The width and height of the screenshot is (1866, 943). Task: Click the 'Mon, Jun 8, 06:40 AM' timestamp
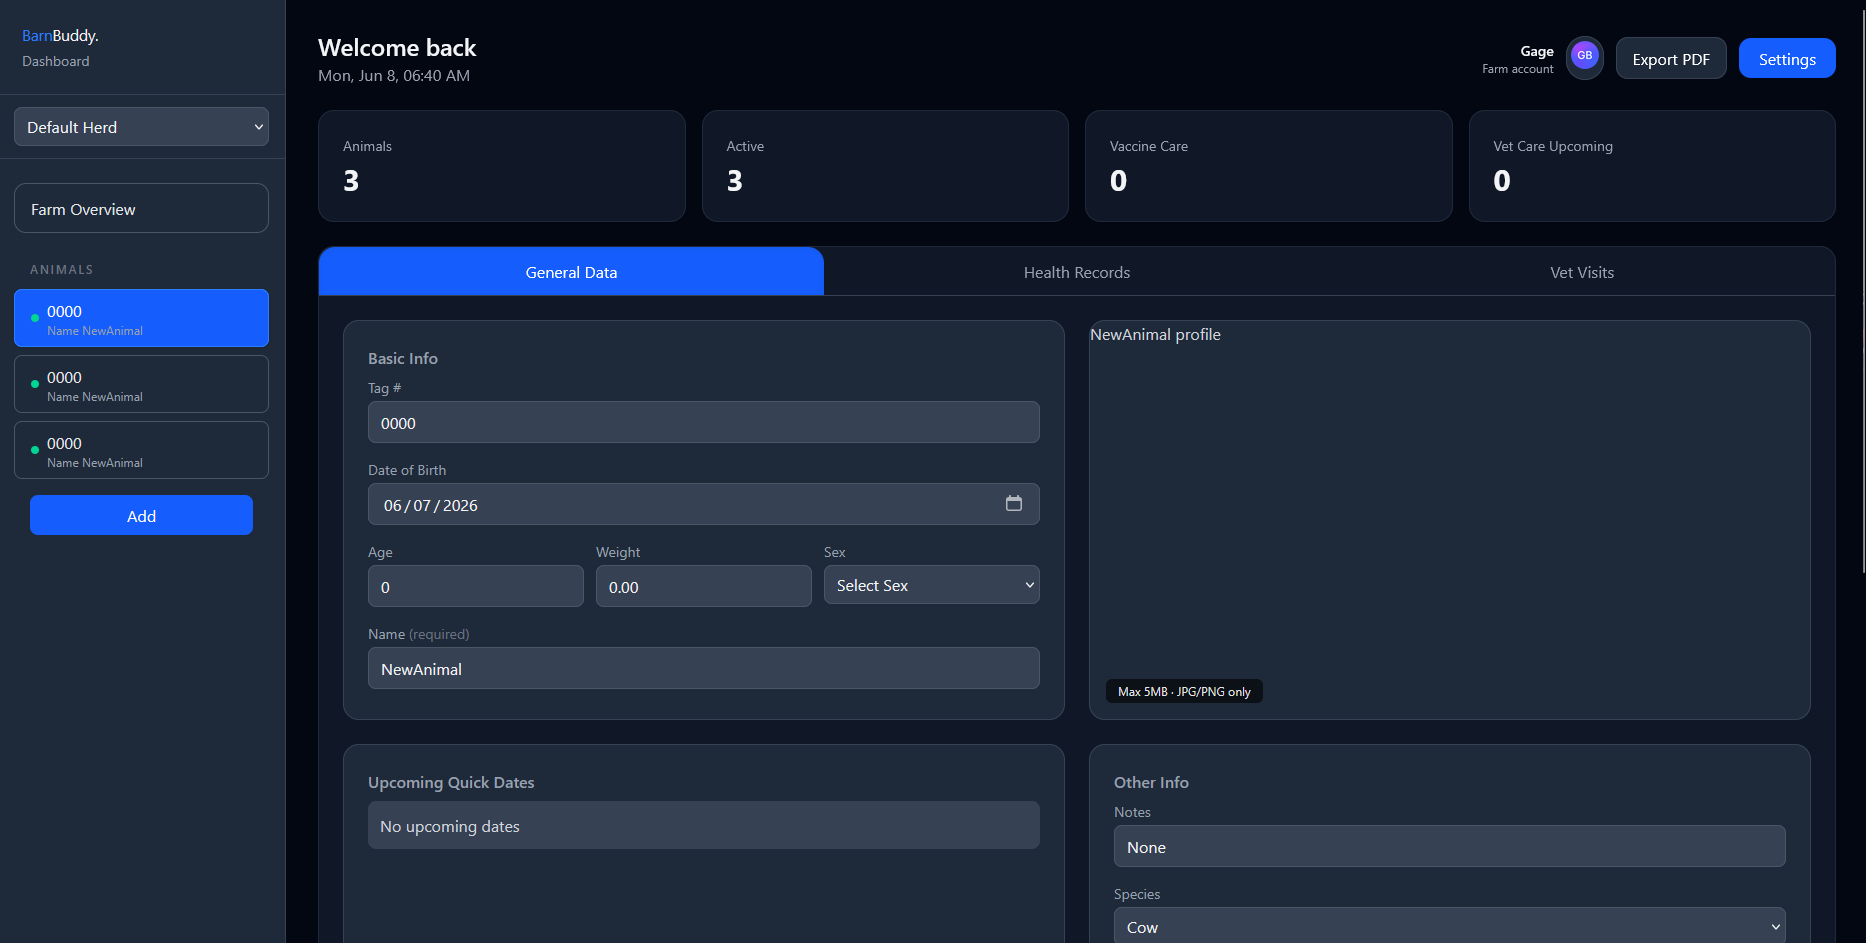(x=394, y=75)
